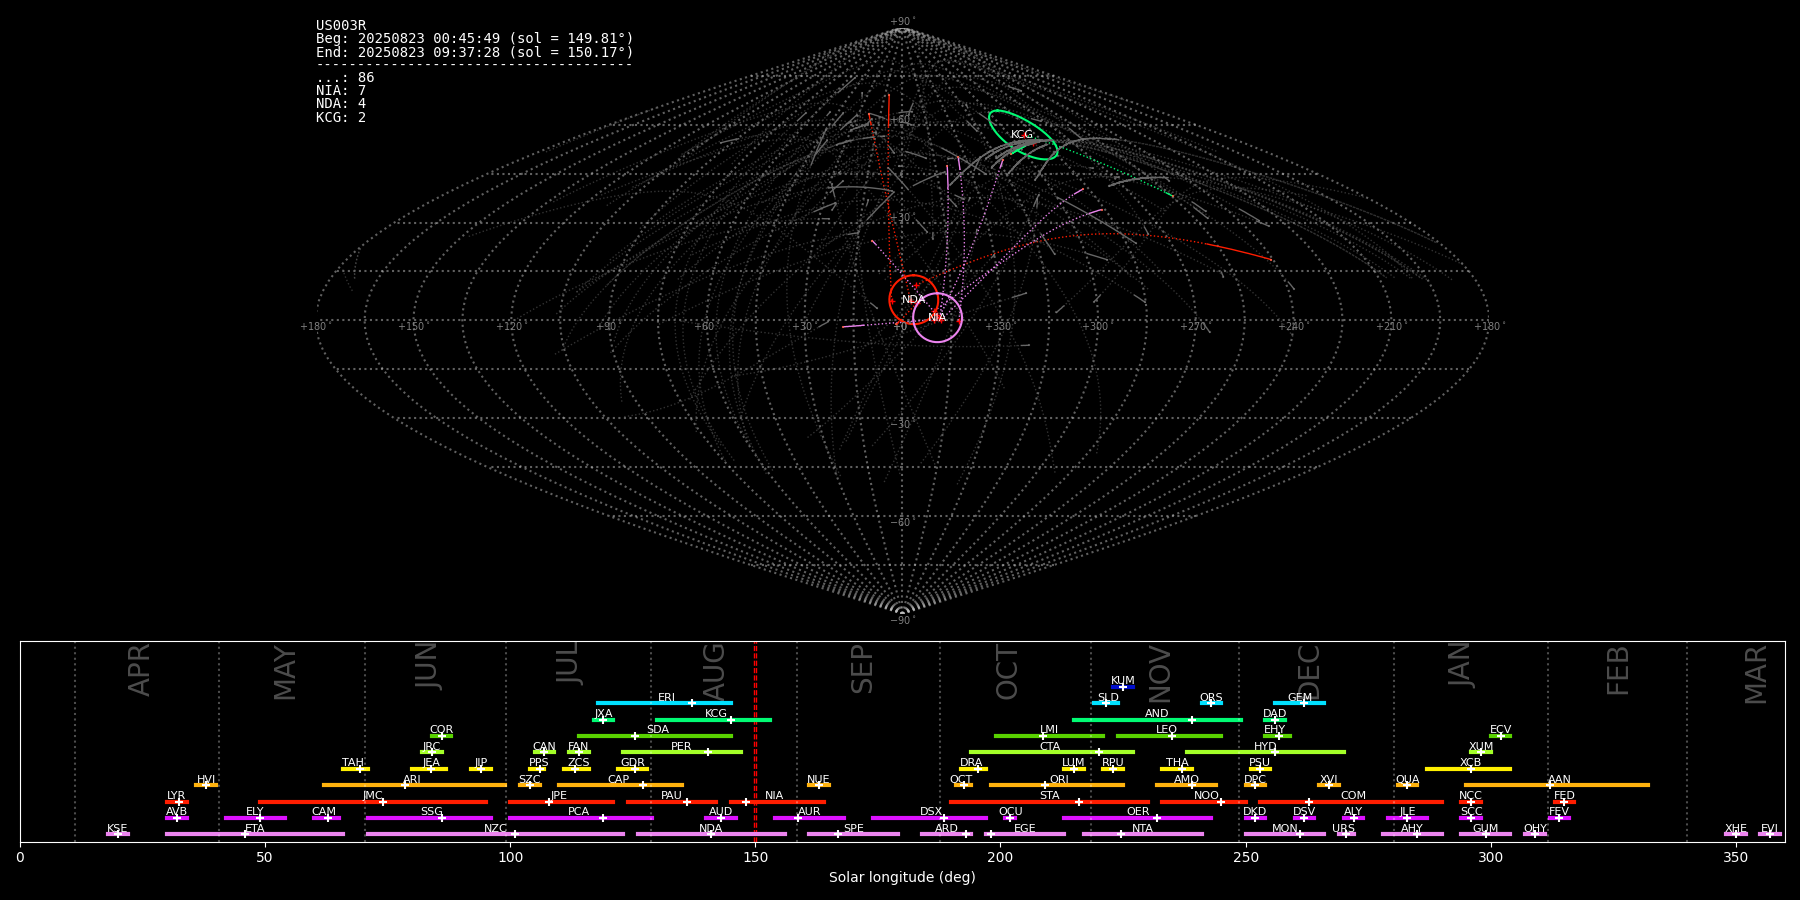This screenshot has height=900, width=1800.
Task: Click the red dashed current solar longitude line
Action: [755, 741]
